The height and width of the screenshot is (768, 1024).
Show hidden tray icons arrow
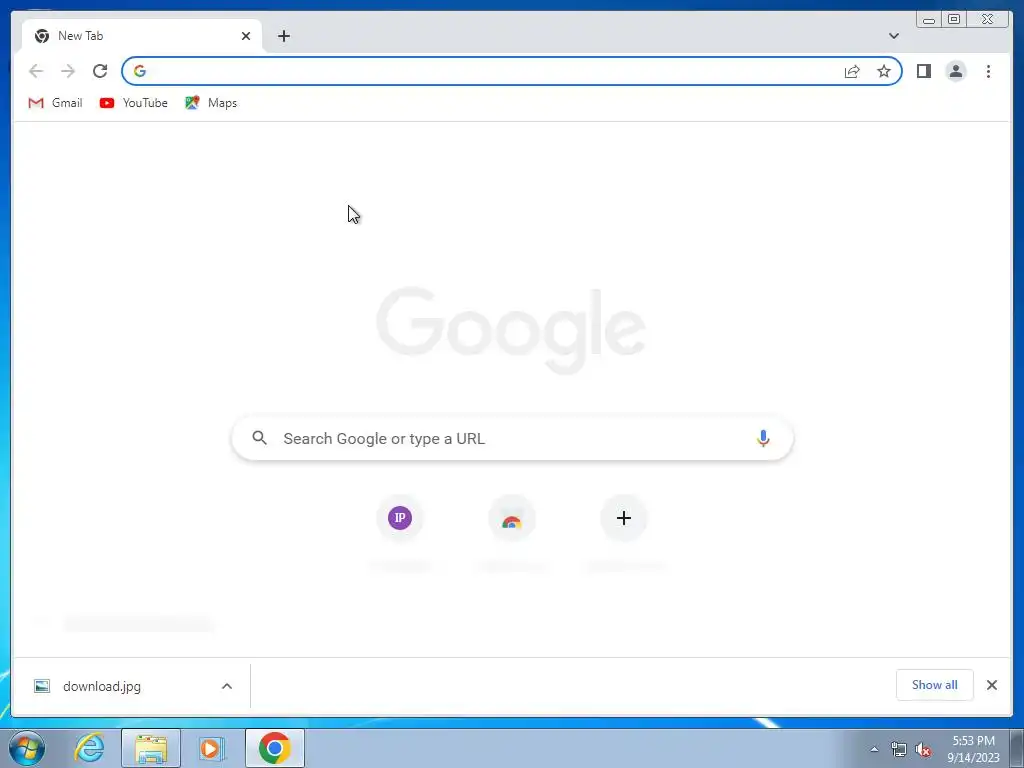[874, 749]
